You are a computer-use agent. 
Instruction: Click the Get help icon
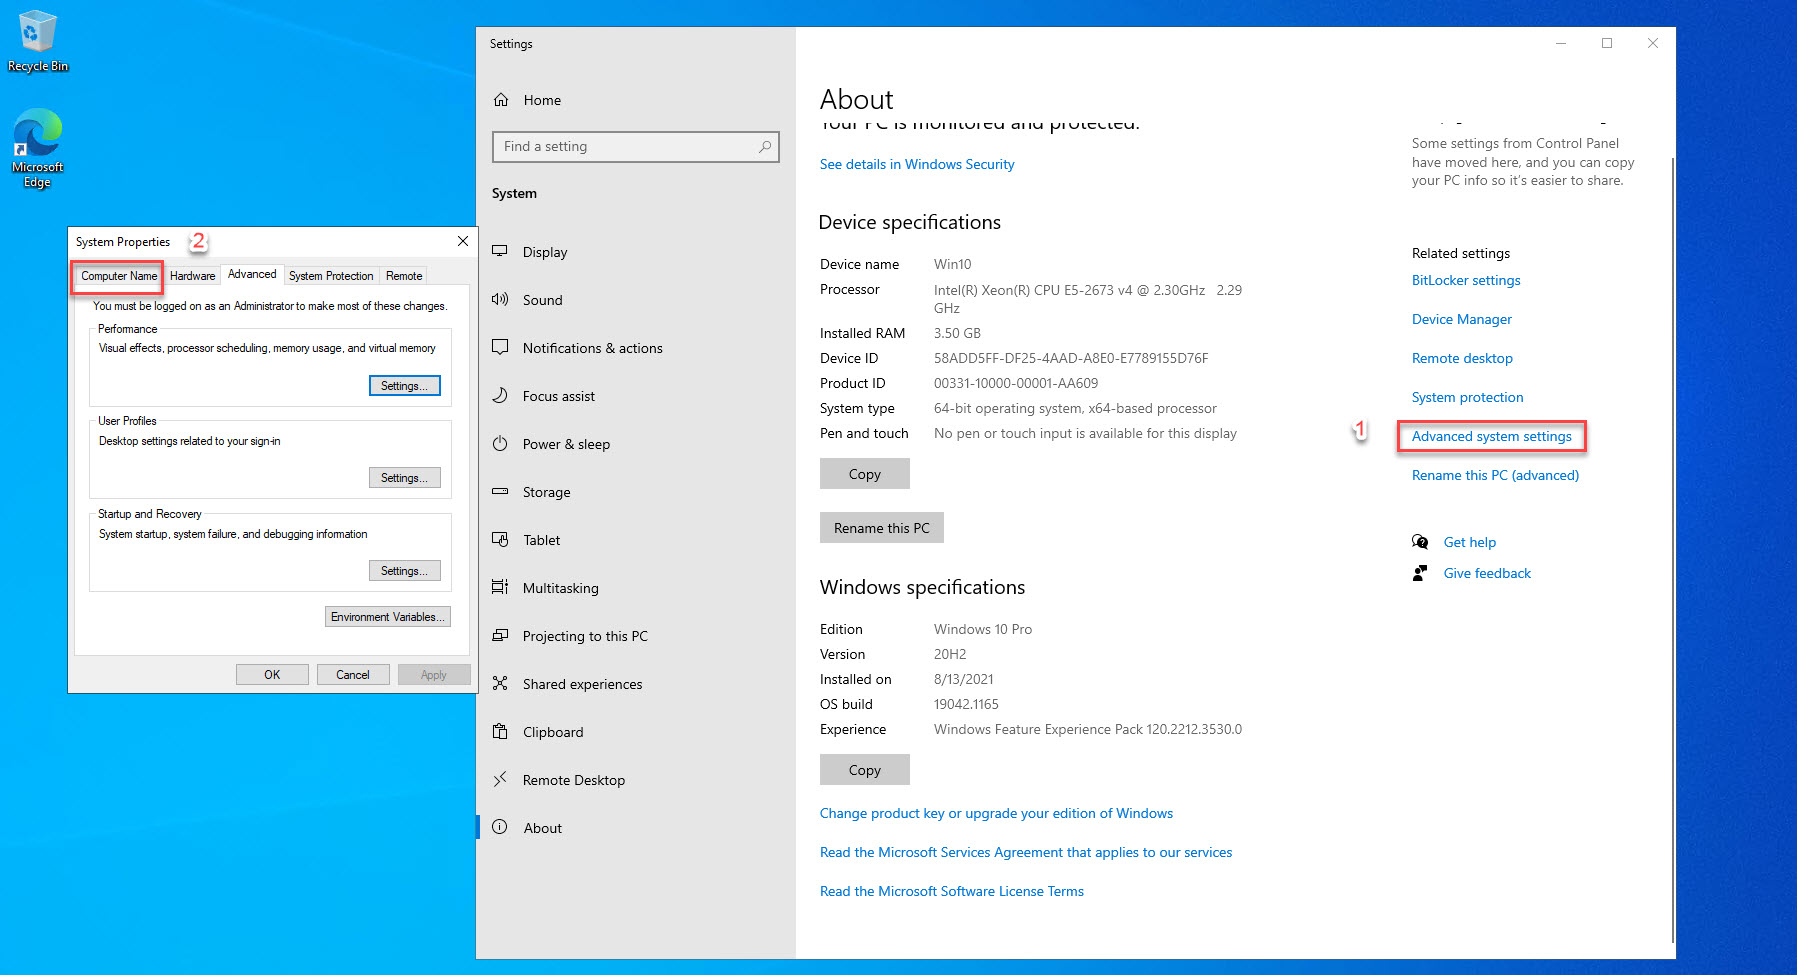point(1421,541)
